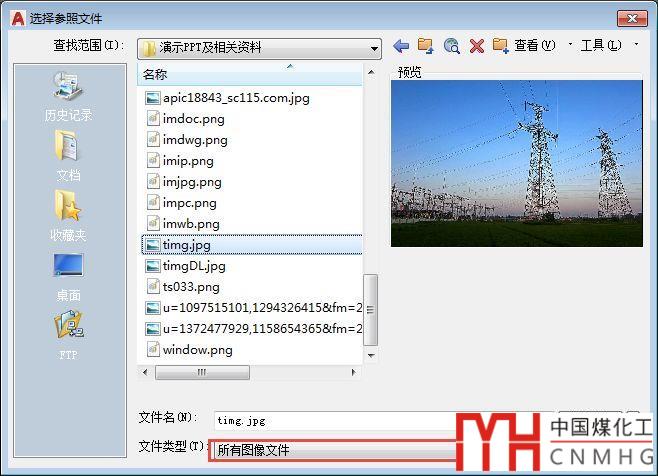Close the 选择参照文件 dialog
Viewport: 658px width, 476px height.
[x=632, y=18]
